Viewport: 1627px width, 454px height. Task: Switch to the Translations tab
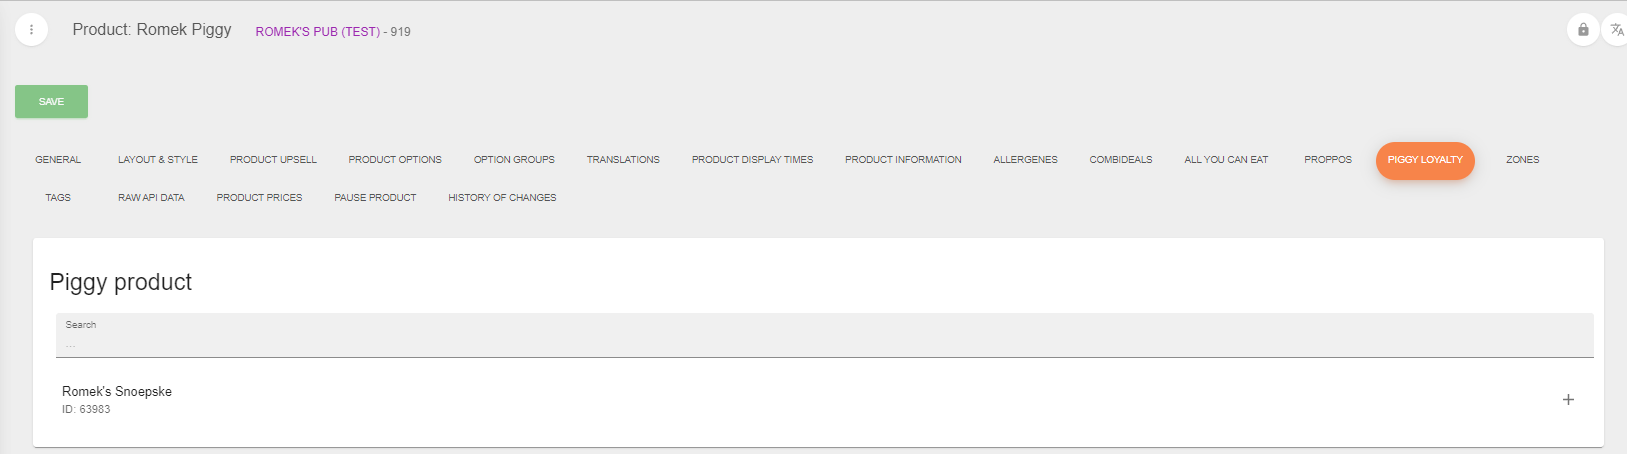pos(623,160)
